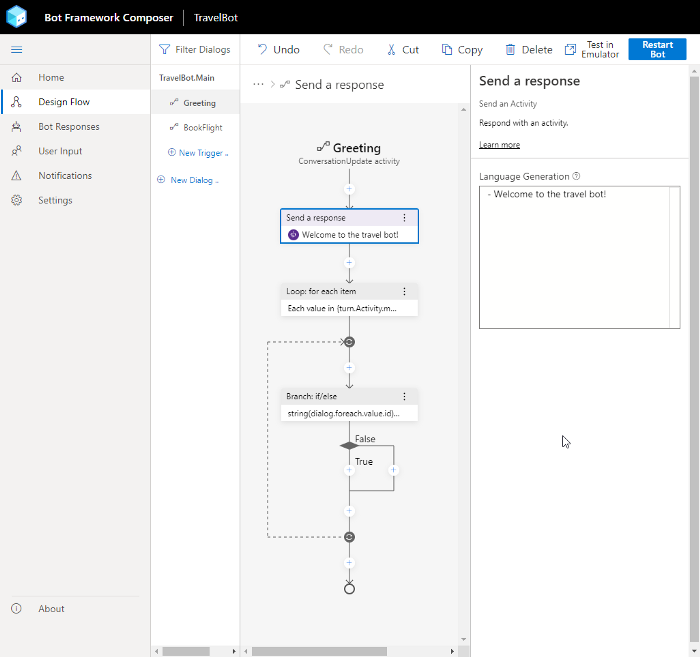Click the canvas horizontal scrollbar thumb
Image resolution: width=700 pixels, height=657 pixels.
tap(319, 652)
